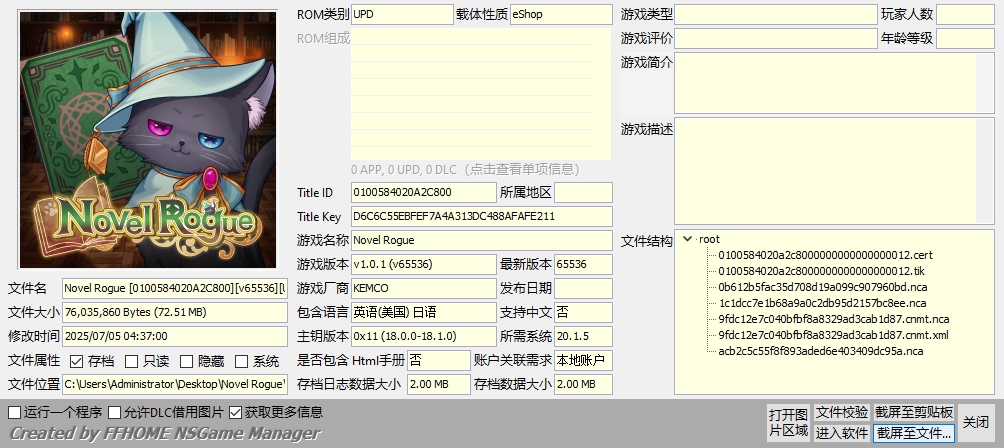Click the 截屏至文件... button

pos(914,433)
